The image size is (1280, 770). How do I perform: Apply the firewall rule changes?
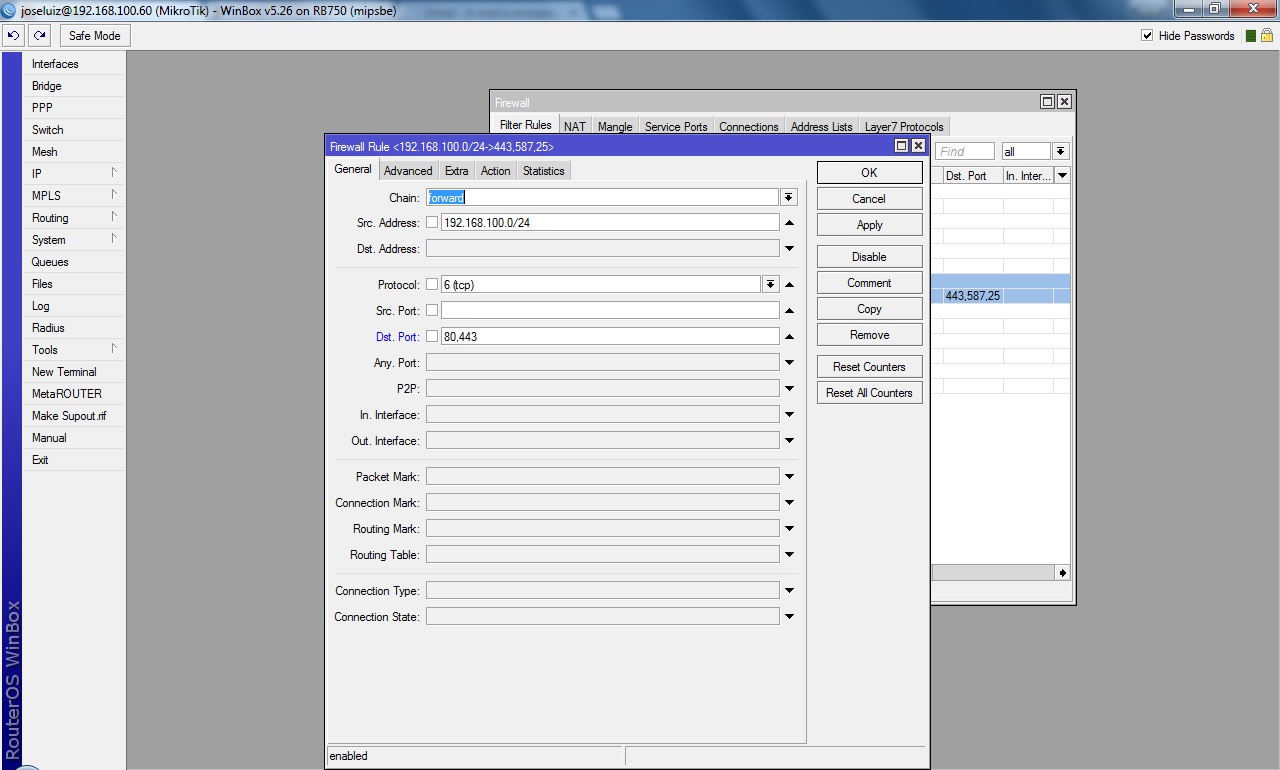[869, 225]
